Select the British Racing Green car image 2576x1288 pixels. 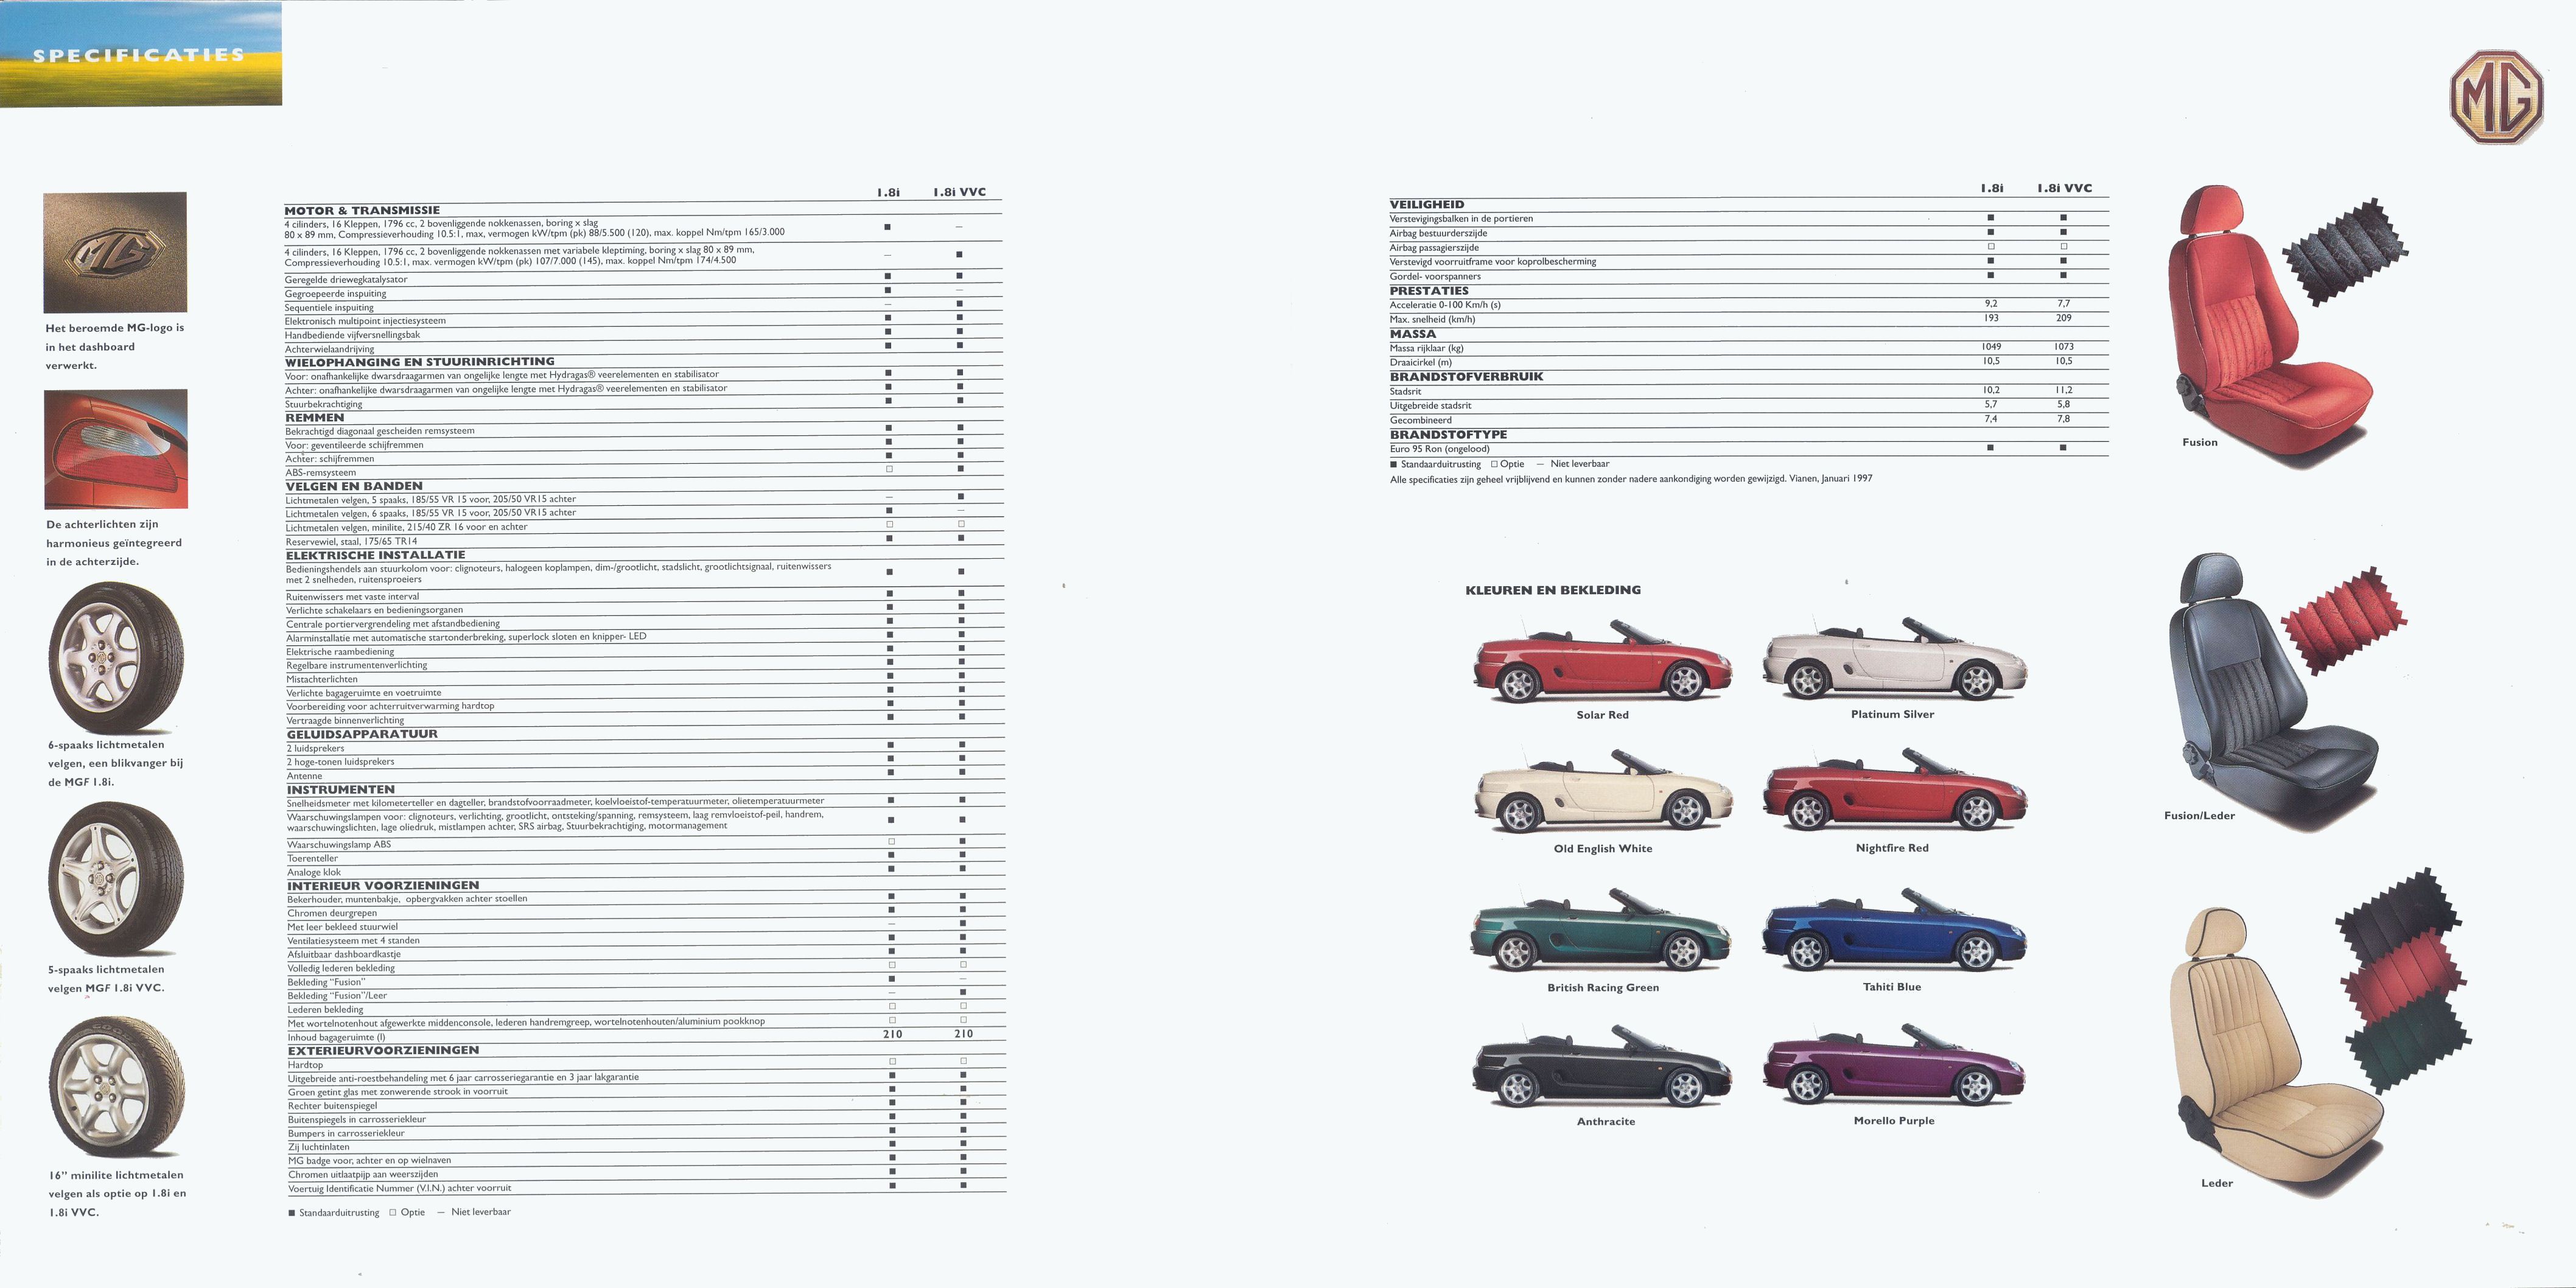coord(1602,929)
